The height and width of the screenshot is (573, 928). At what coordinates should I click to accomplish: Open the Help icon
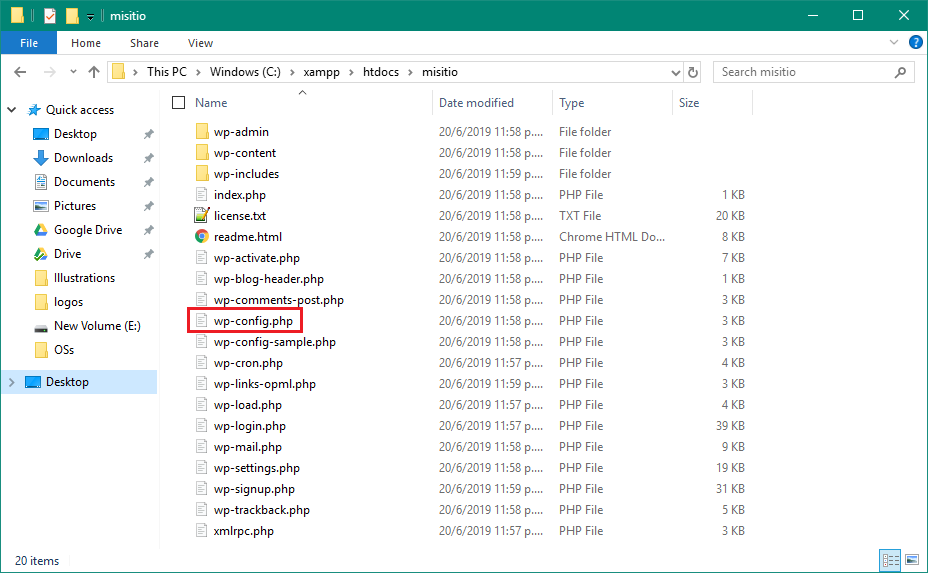point(915,42)
